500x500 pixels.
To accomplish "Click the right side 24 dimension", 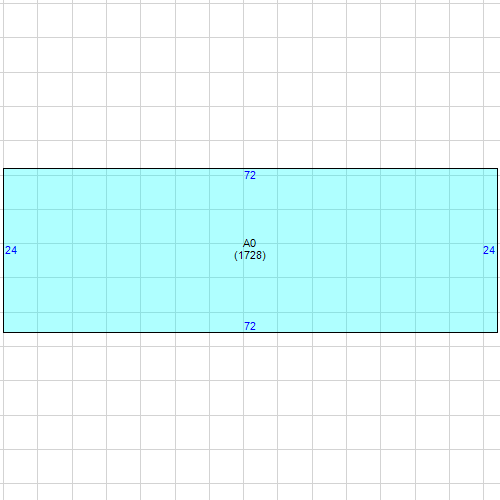I will (489, 250).
